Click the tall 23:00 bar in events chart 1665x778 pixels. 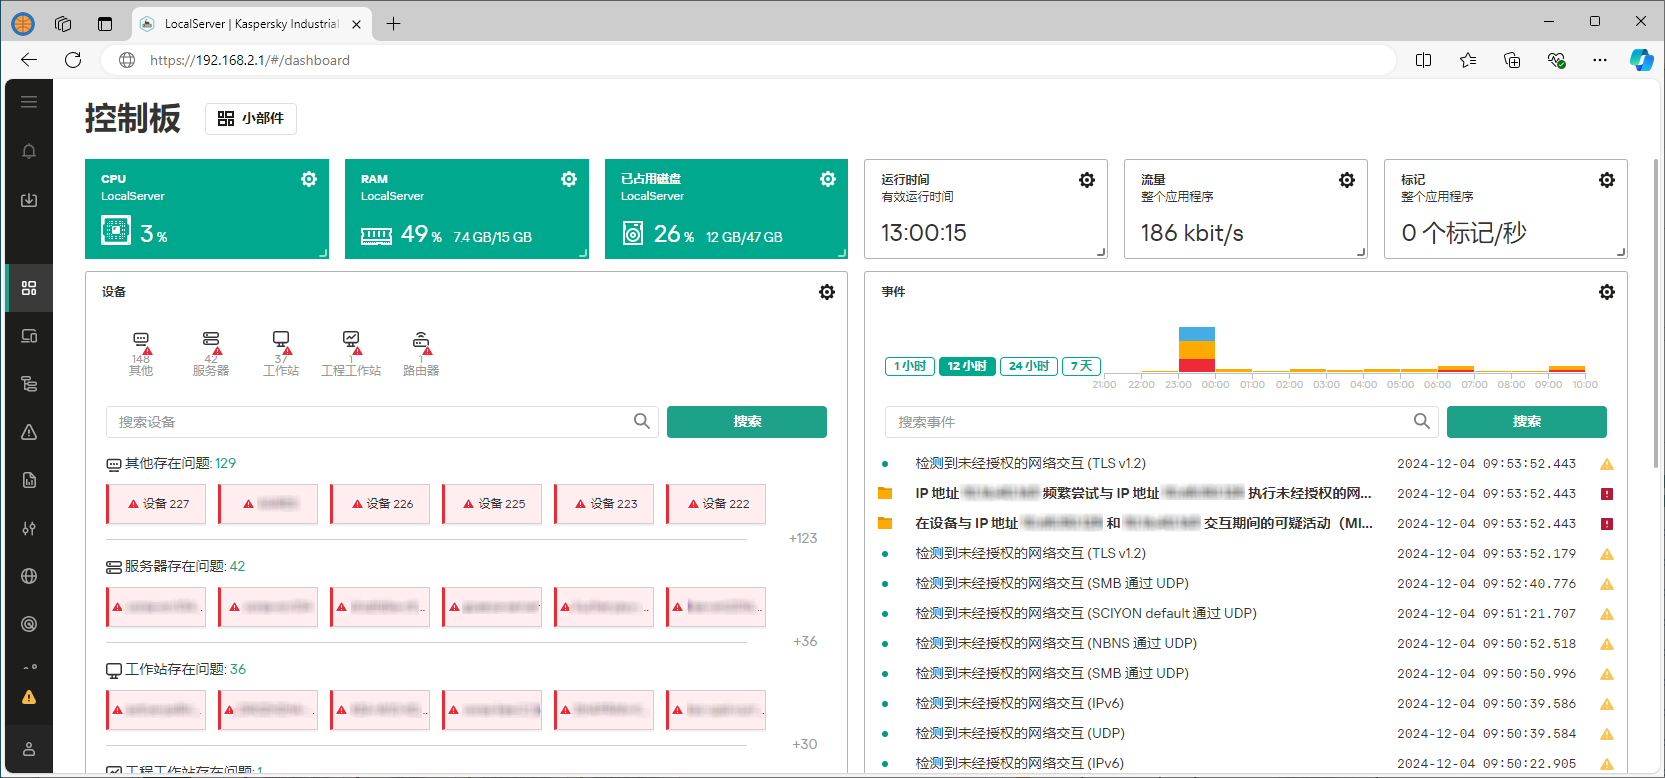pyautogui.click(x=1196, y=350)
